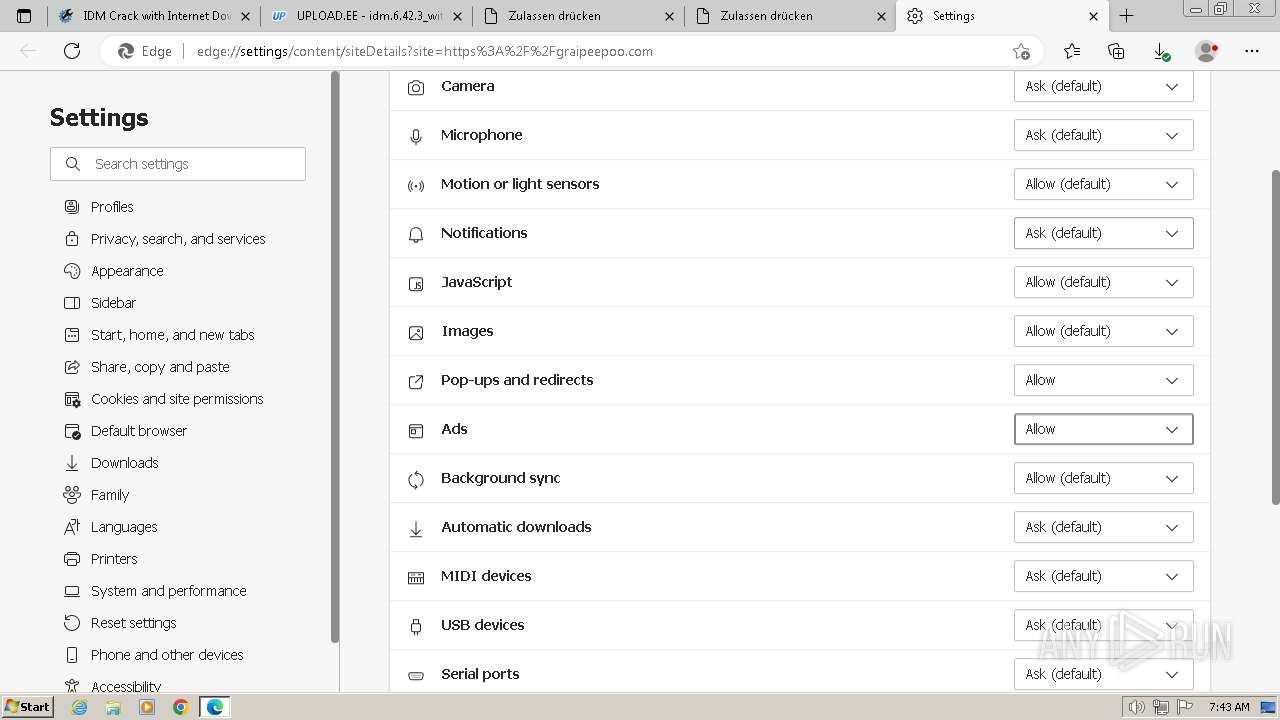The height and width of the screenshot is (720, 1280).
Task: Go to Phone and other devices settings
Action: (x=167, y=655)
